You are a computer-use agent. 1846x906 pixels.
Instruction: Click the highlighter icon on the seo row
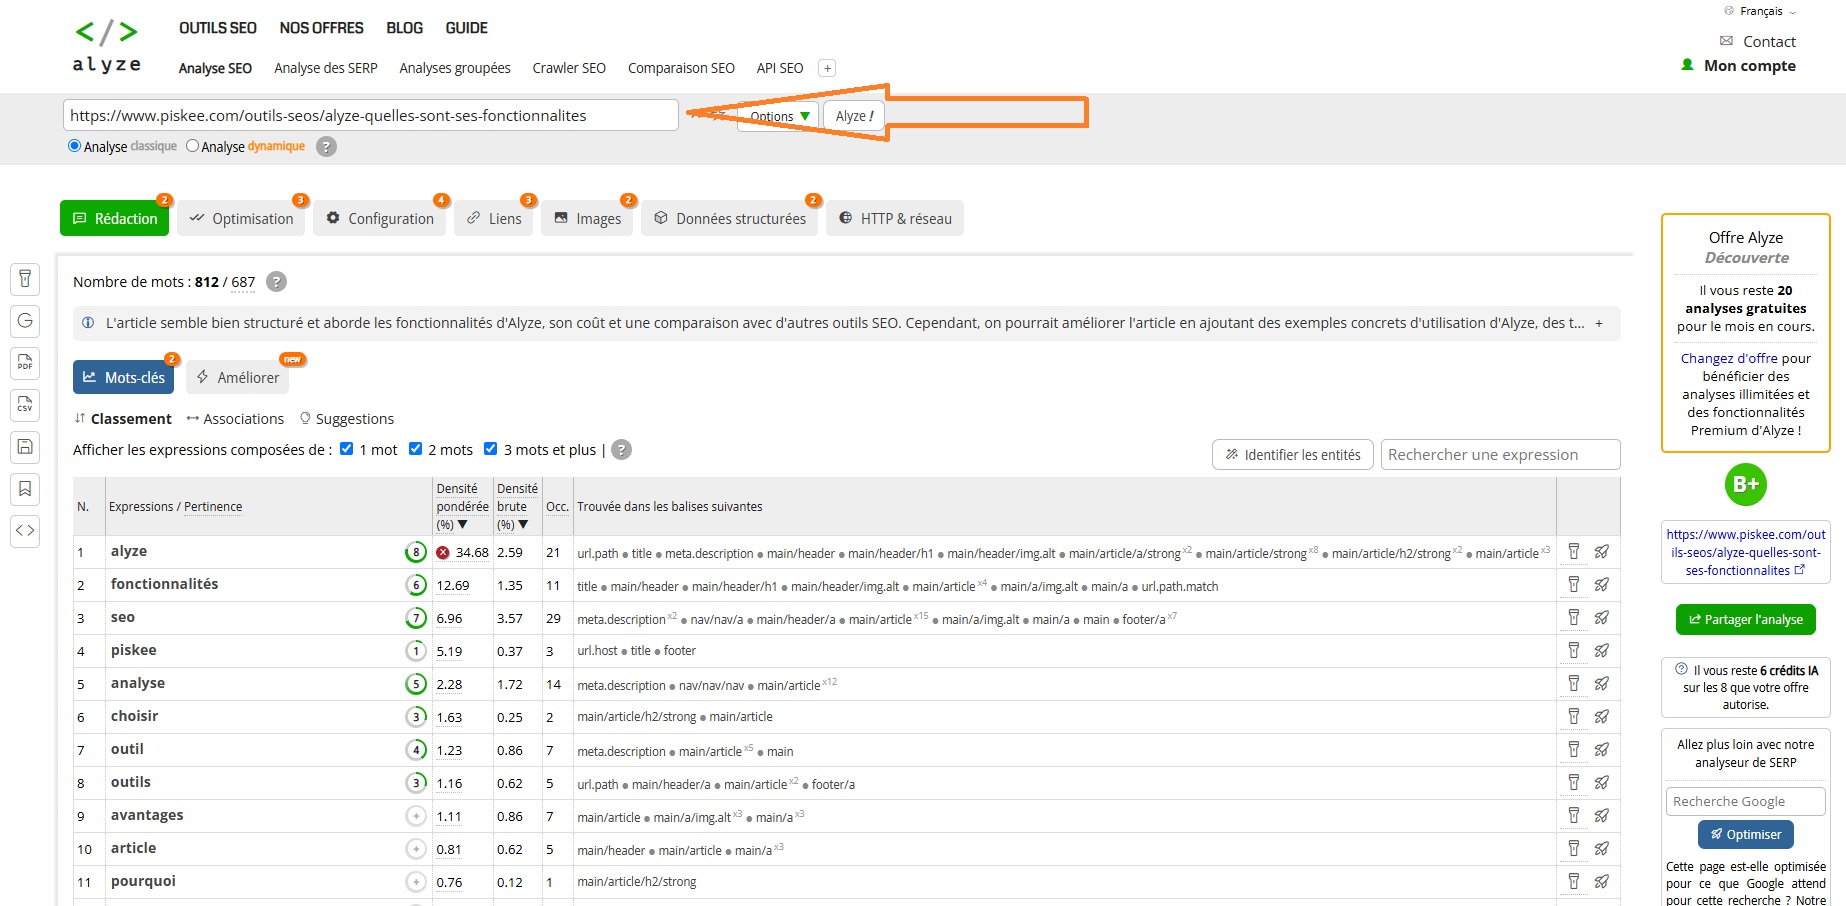click(x=1574, y=617)
